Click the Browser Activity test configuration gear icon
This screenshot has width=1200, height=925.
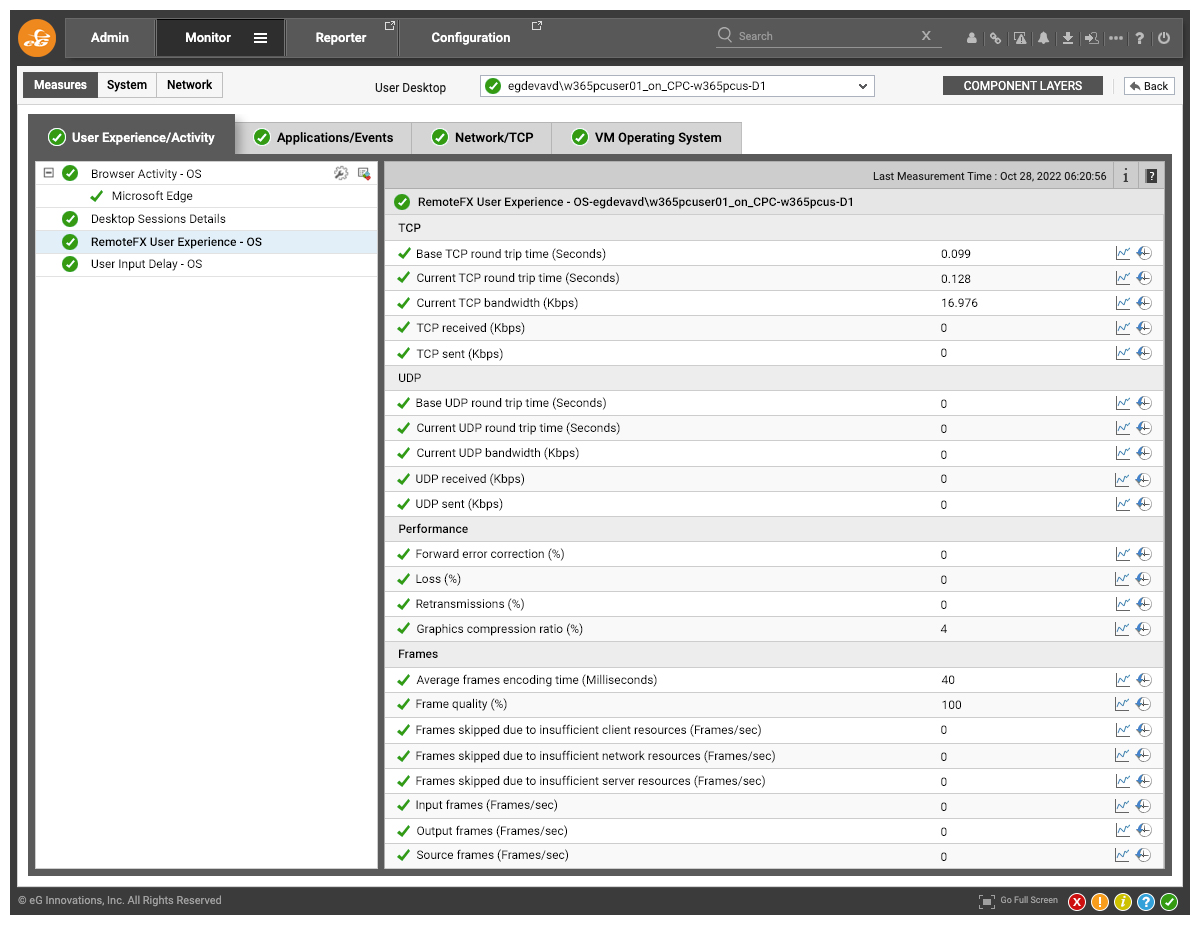coord(341,173)
